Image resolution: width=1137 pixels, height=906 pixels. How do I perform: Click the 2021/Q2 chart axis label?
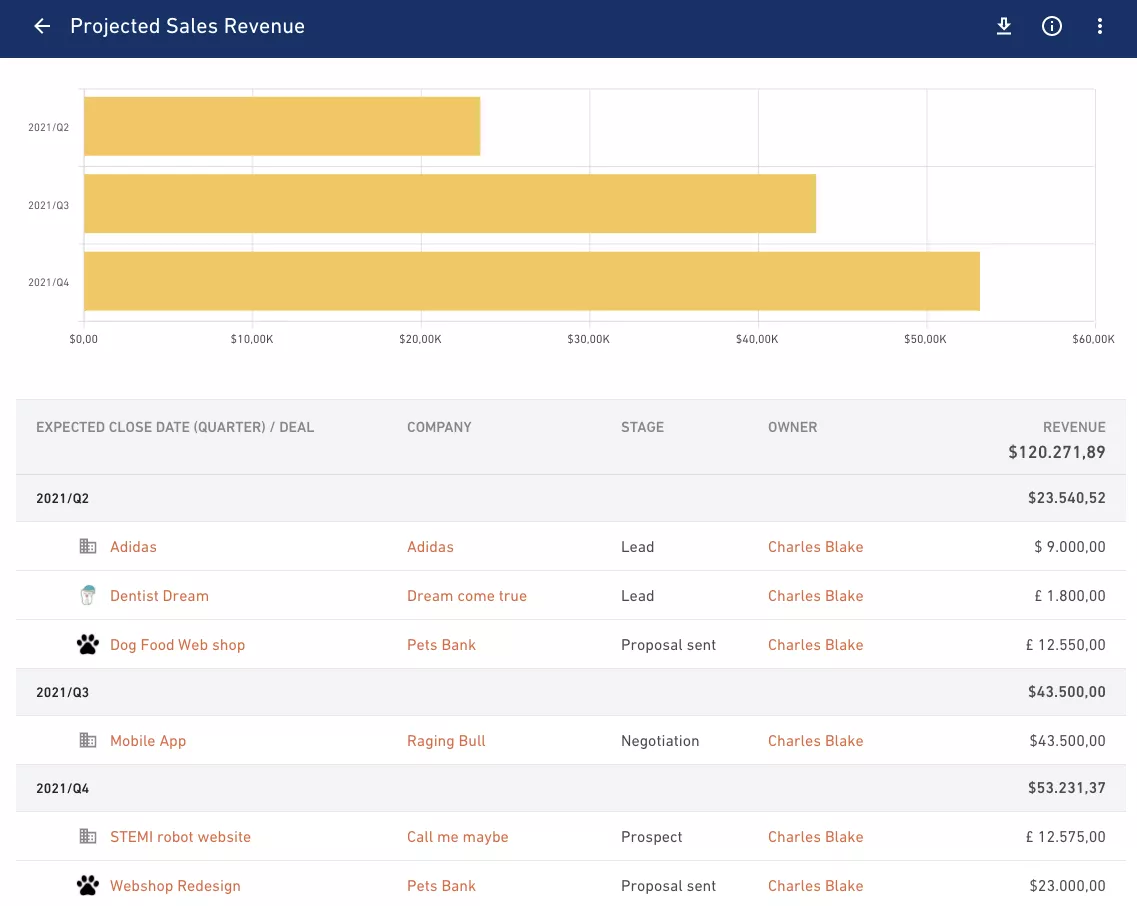[x=49, y=127]
